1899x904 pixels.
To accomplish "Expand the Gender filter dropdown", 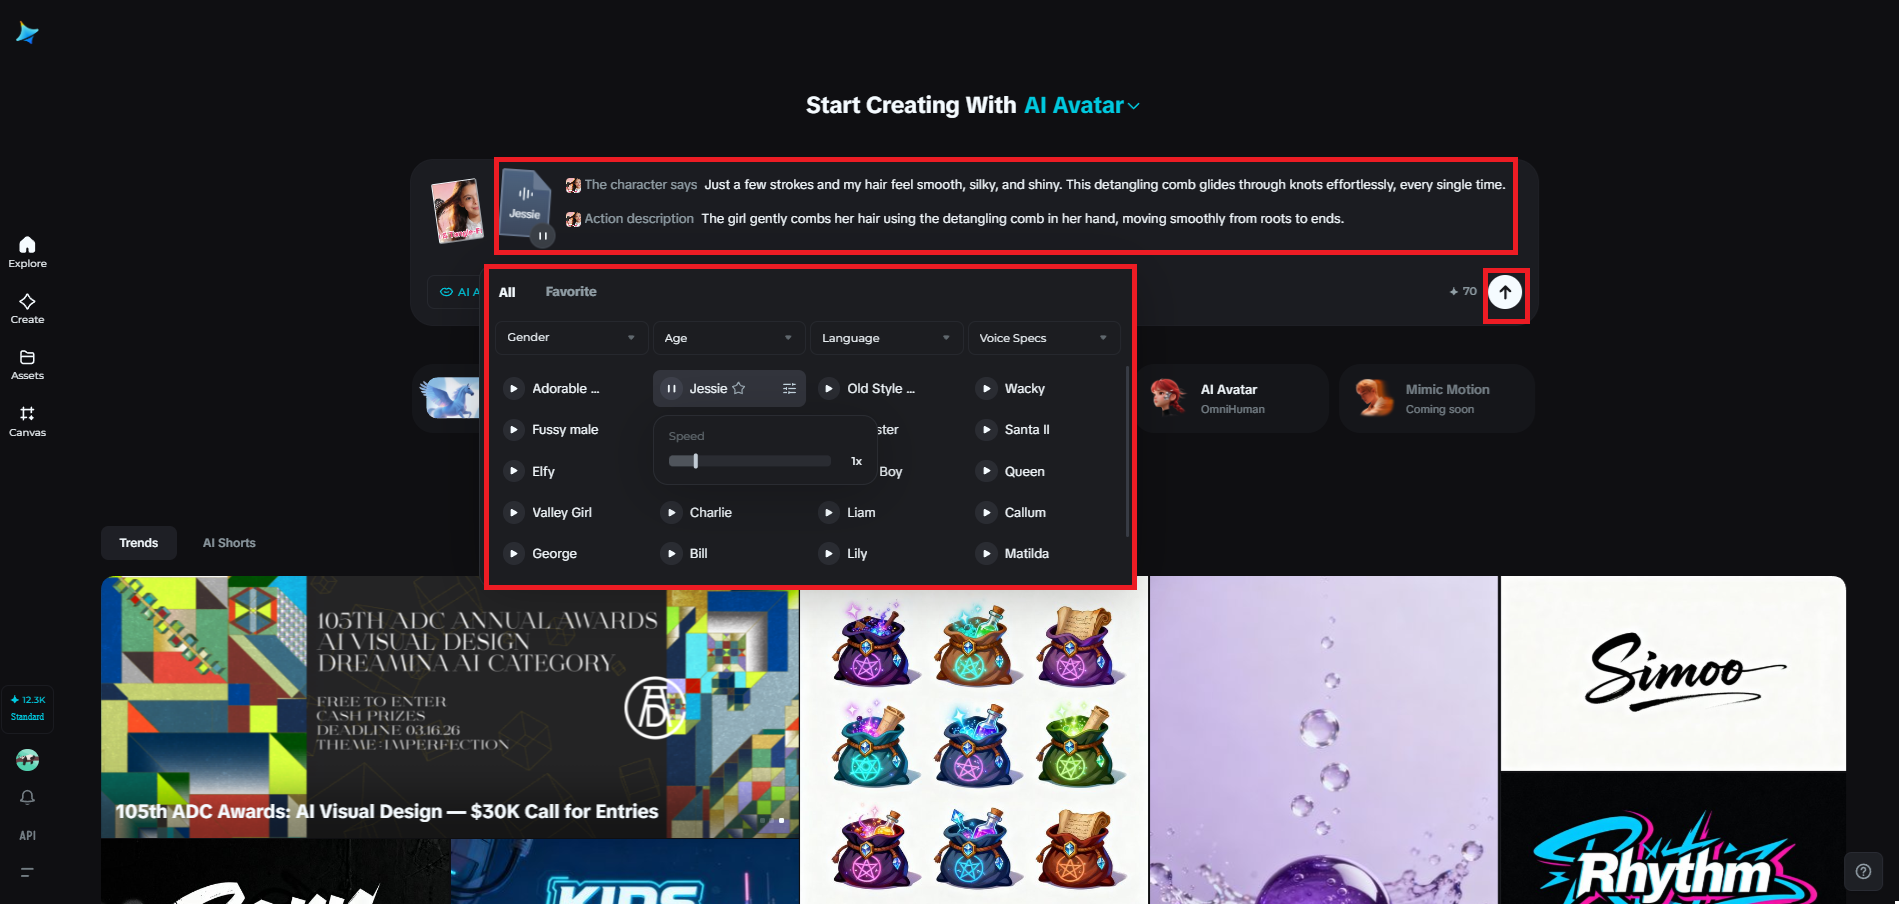I will [571, 338].
